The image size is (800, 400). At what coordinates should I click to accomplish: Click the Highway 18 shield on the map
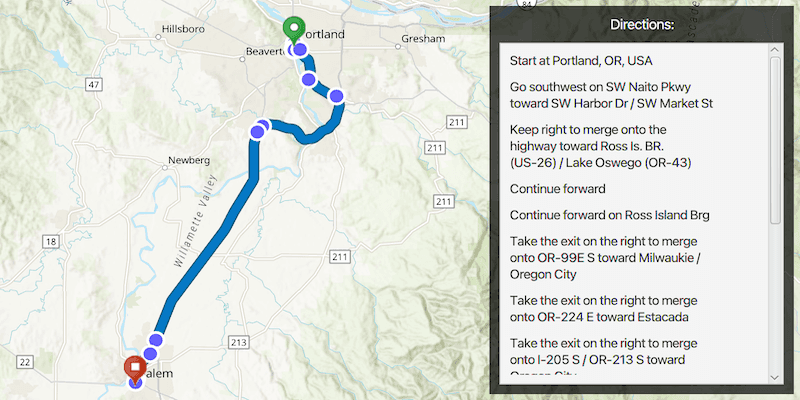coord(50,242)
